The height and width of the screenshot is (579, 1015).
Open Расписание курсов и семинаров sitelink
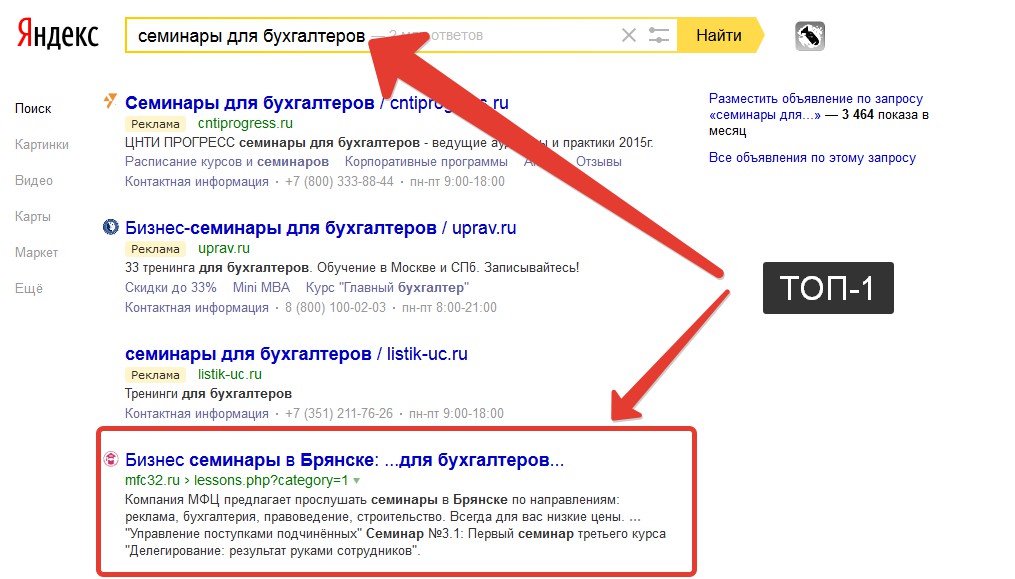click(x=227, y=162)
